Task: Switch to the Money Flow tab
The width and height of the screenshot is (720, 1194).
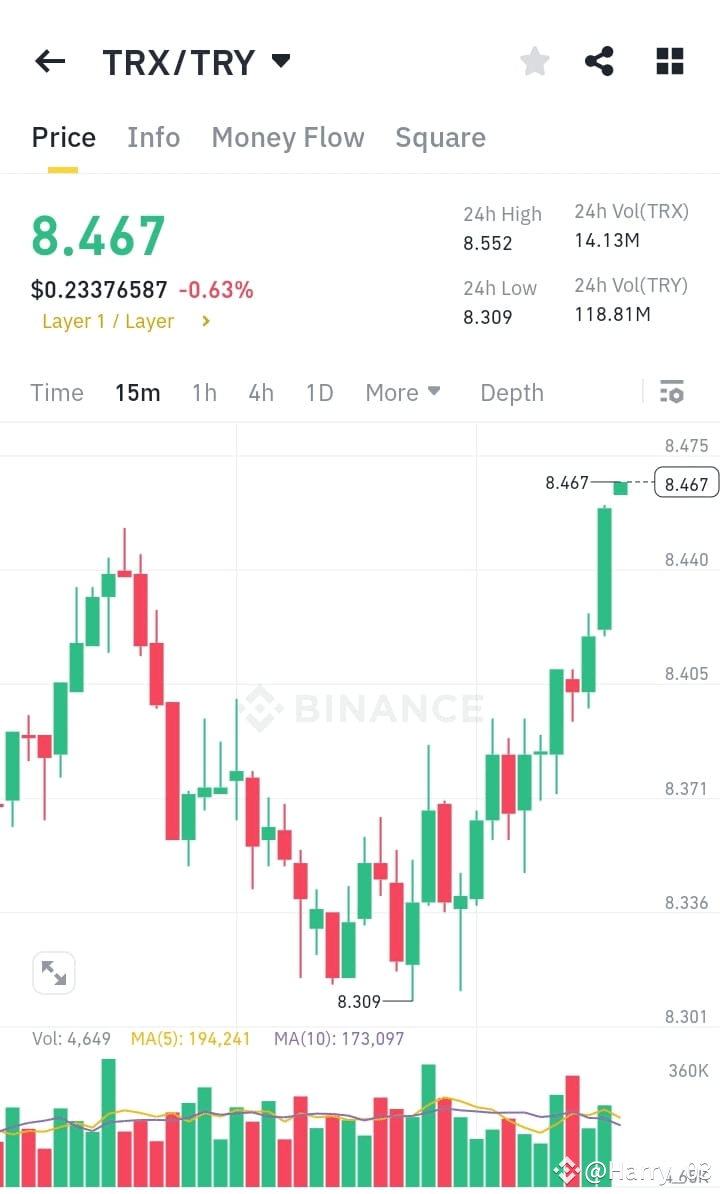Action: pos(288,137)
